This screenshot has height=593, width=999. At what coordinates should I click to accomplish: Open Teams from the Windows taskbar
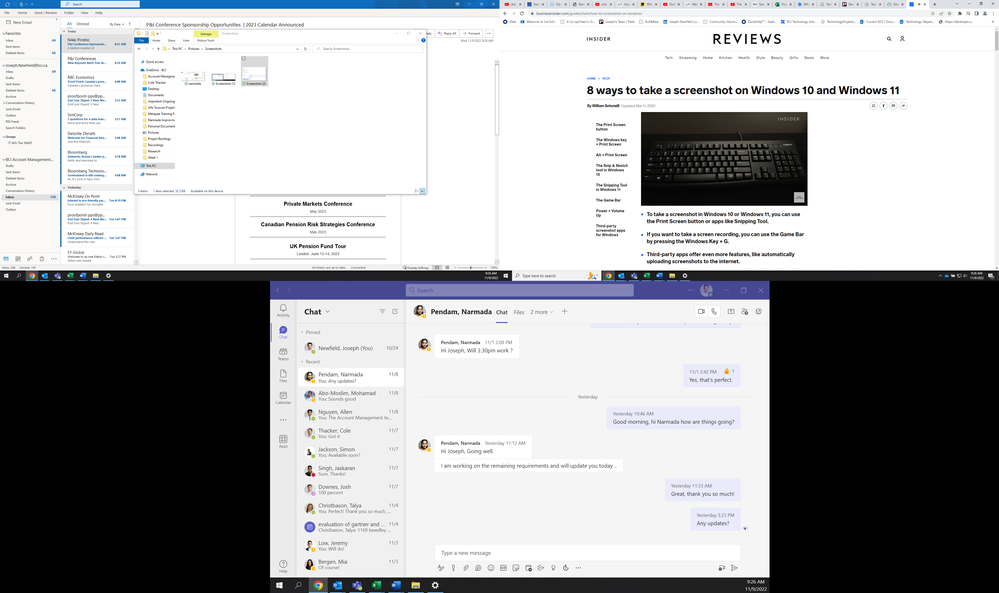(356, 585)
